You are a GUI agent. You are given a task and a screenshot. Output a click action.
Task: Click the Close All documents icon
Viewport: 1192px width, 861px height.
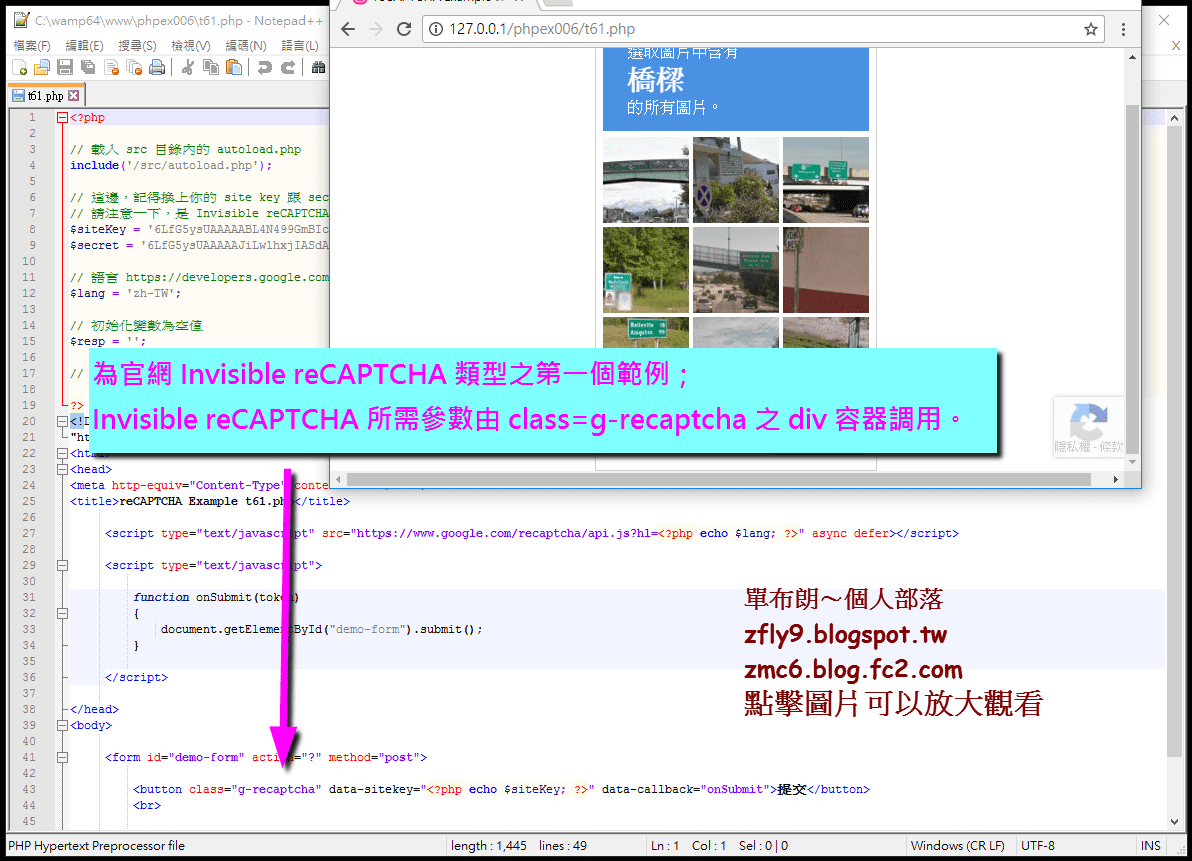[x=135, y=68]
